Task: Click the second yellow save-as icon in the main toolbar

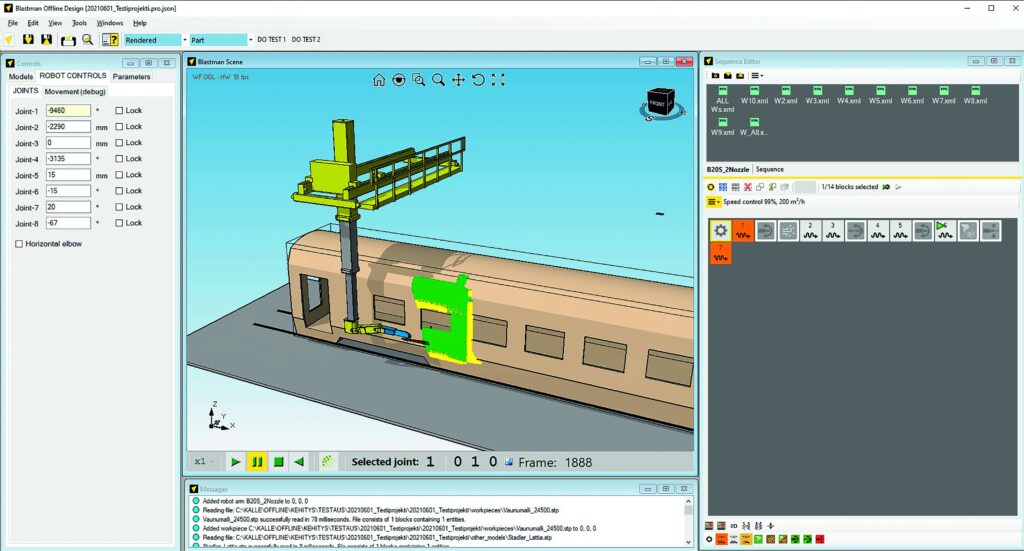Action: (x=46, y=40)
